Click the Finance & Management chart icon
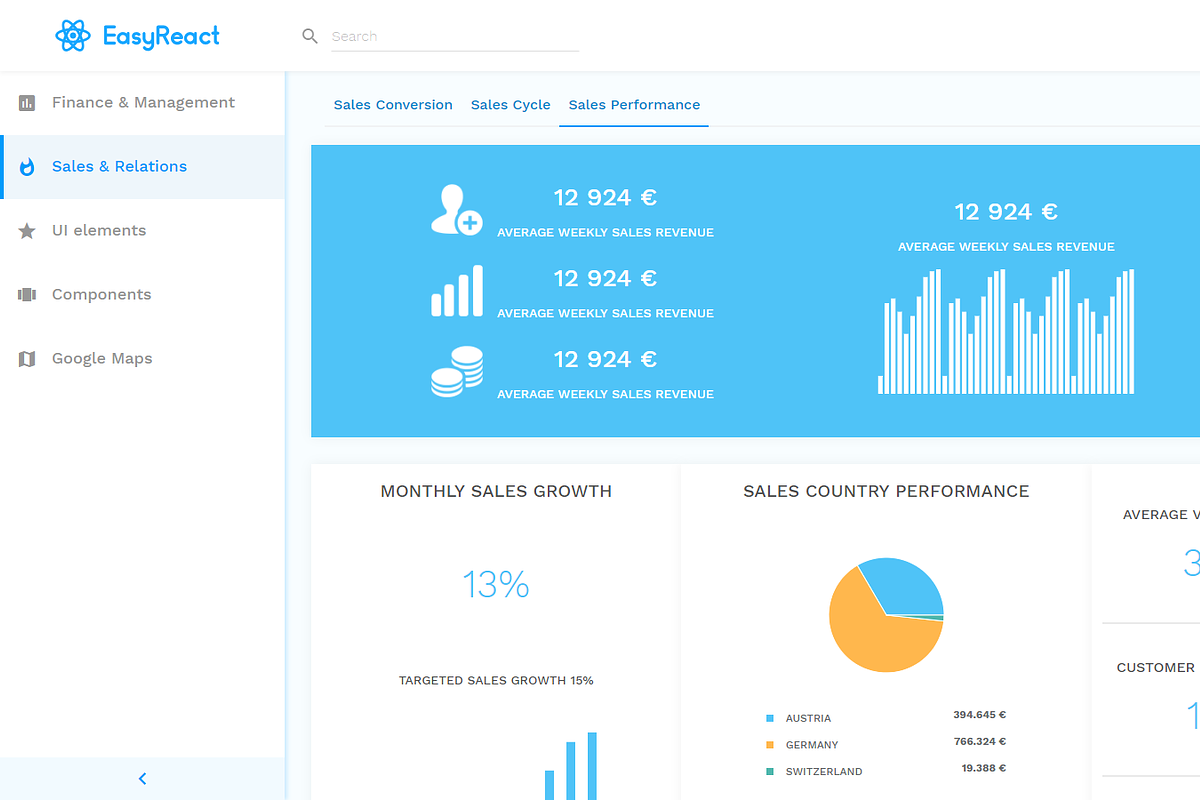 [27, 103]
